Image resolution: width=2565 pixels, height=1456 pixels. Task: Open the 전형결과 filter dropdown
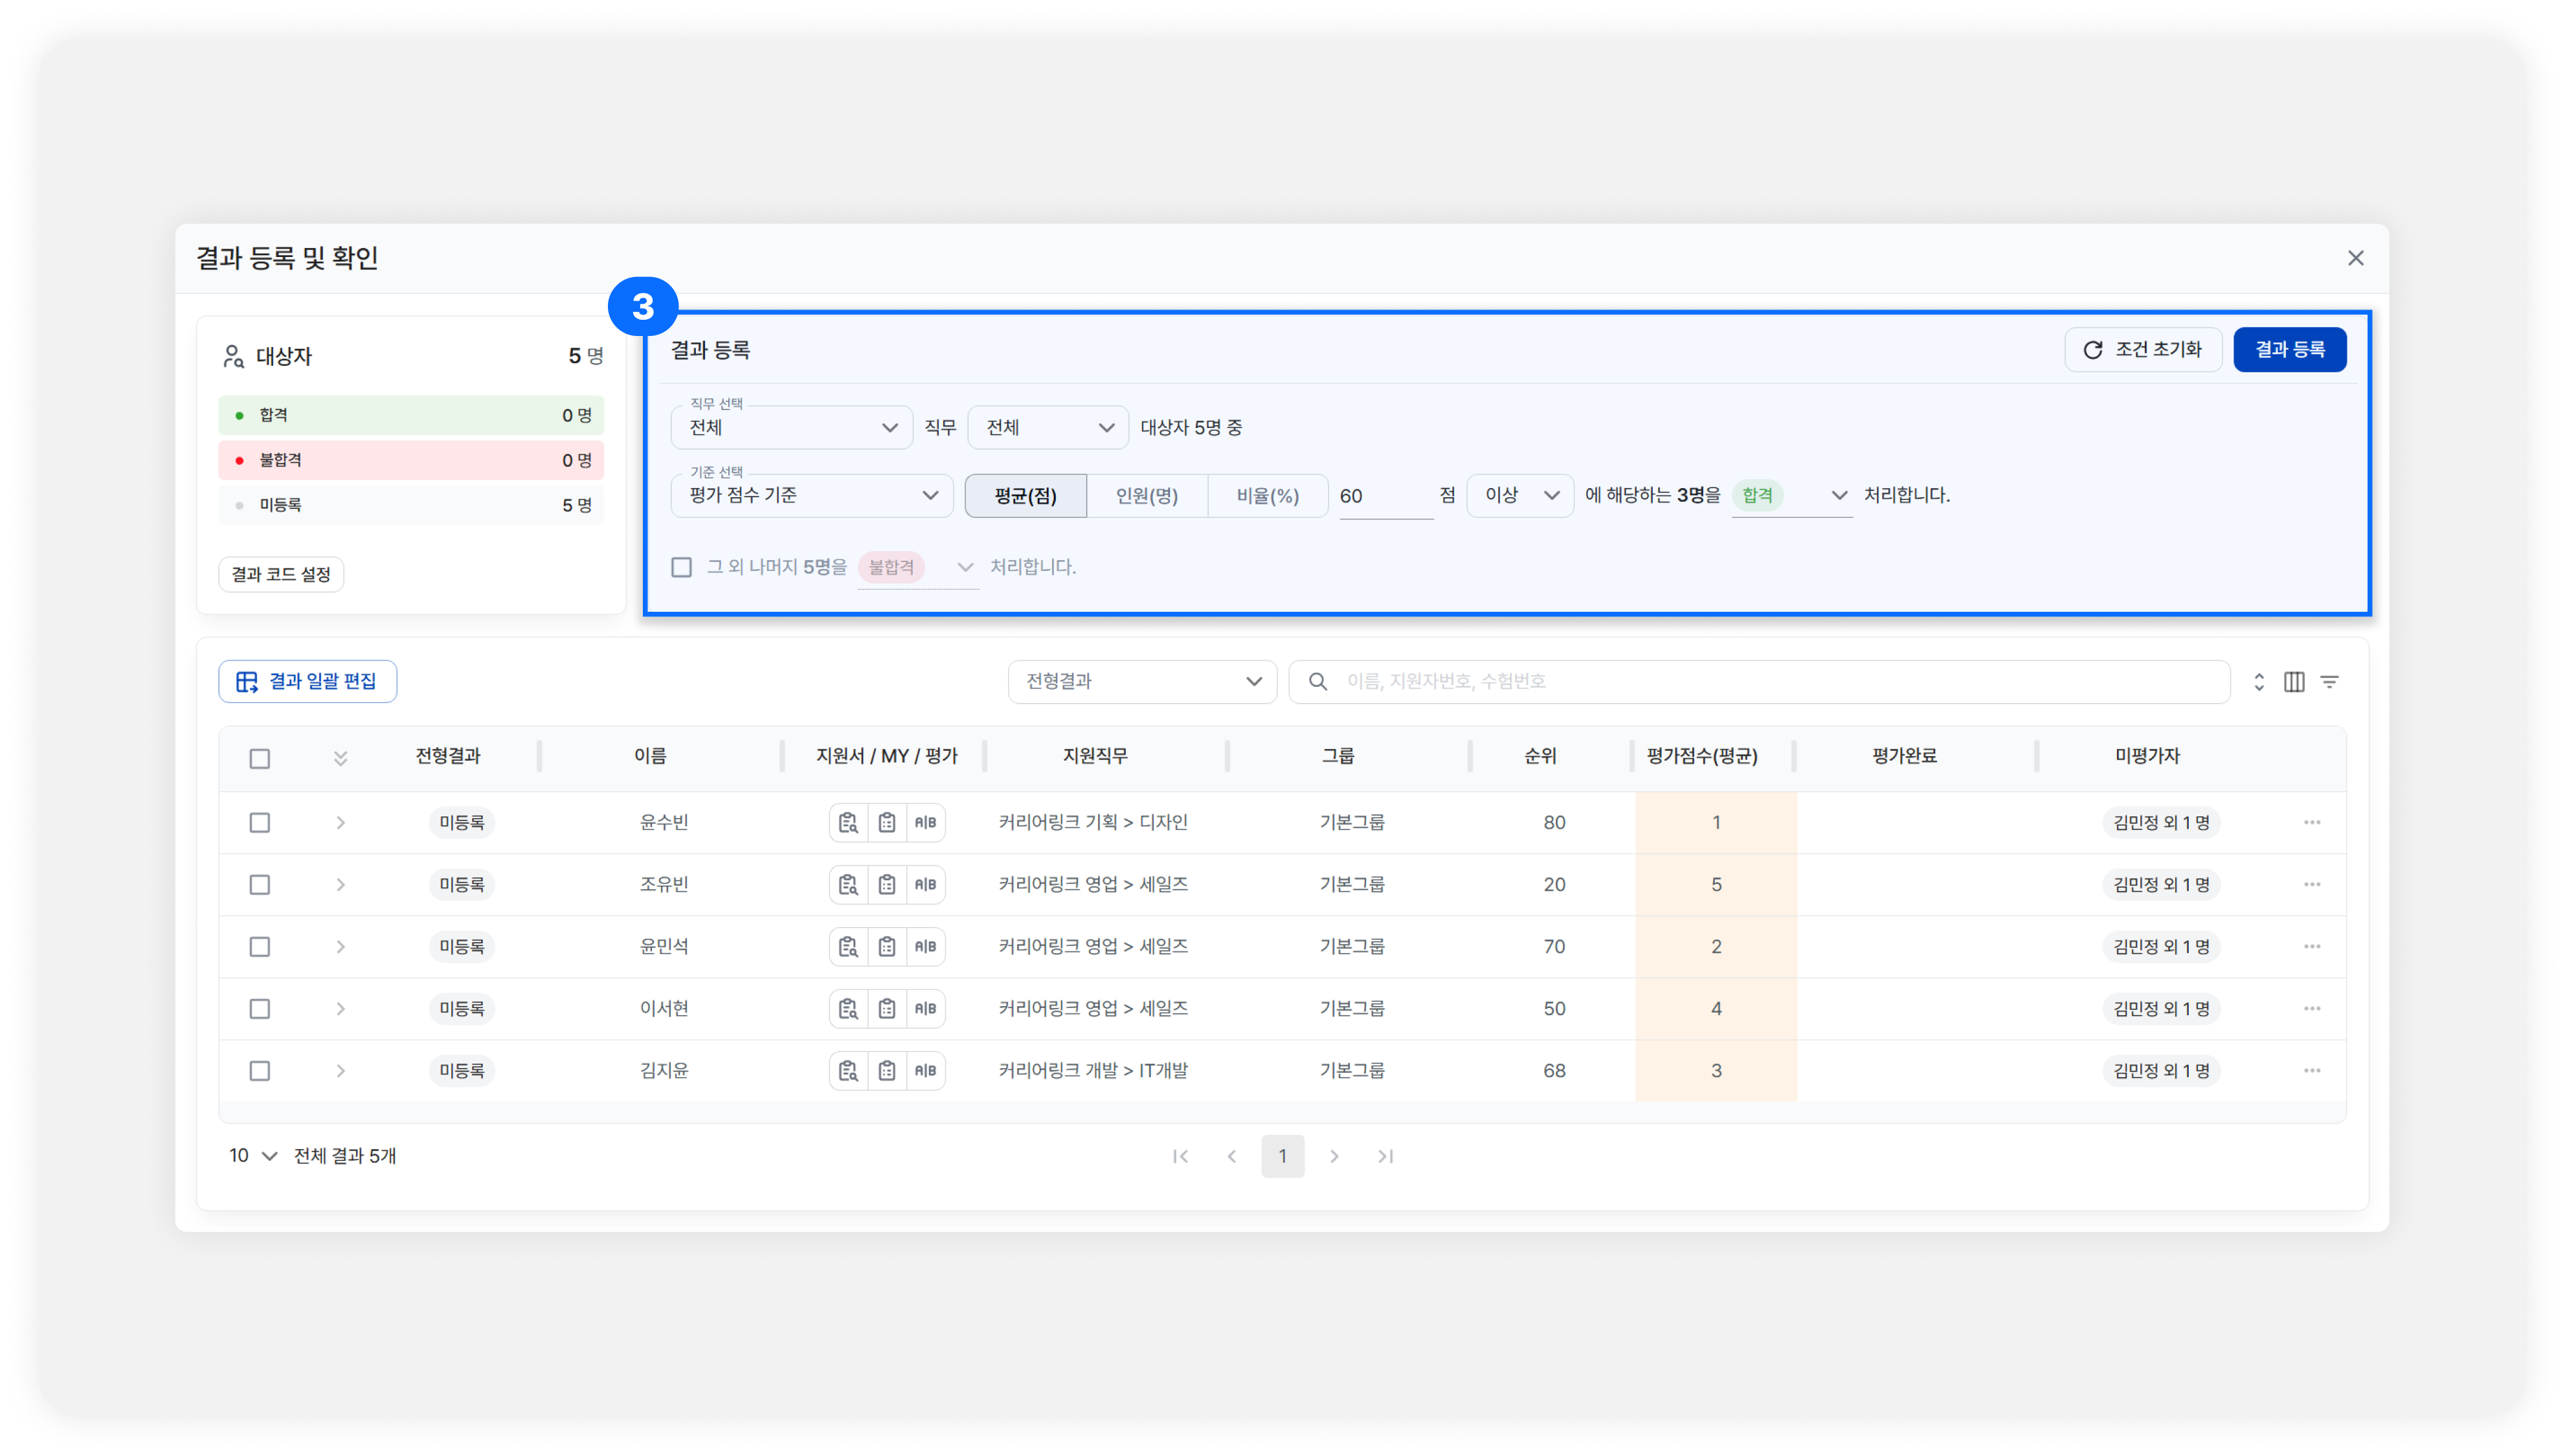point(1142,681)
